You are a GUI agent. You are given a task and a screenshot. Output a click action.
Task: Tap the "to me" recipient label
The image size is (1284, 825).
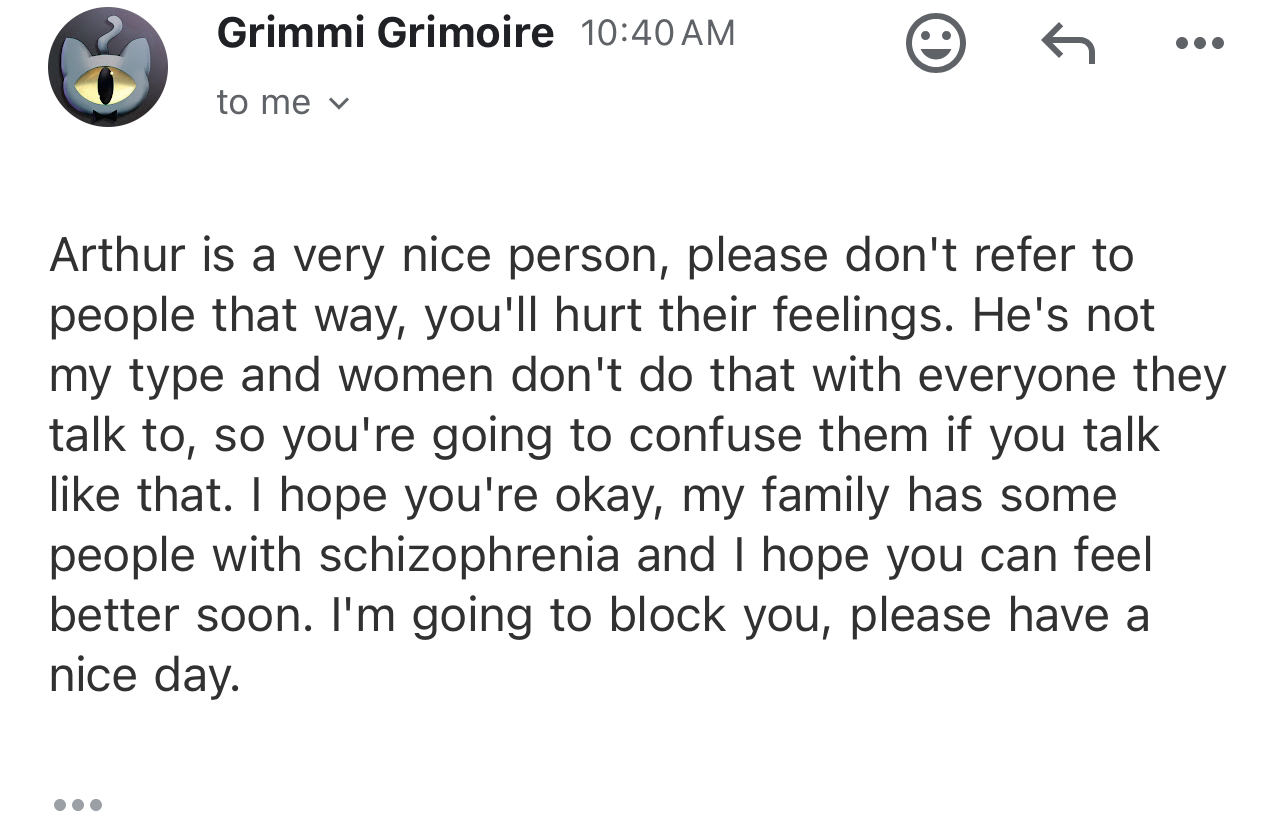click(264, 102)
